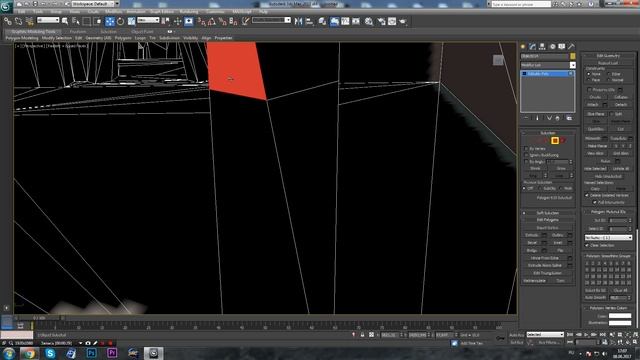Open the Workspace Default dropdown
Image resolution: width=640 pixels, height=360 pixels.
(96, 4)
